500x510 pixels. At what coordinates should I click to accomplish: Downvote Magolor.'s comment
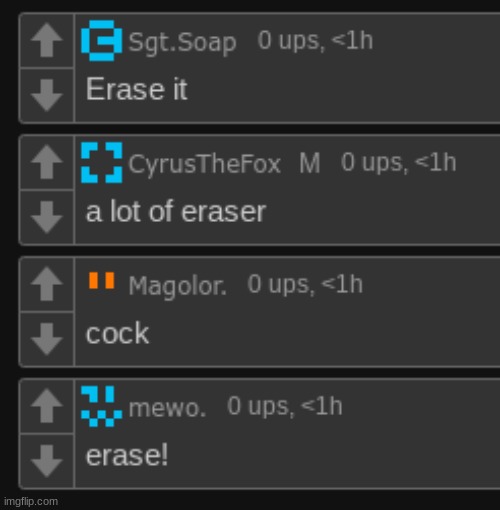click(x=47, y=339)
